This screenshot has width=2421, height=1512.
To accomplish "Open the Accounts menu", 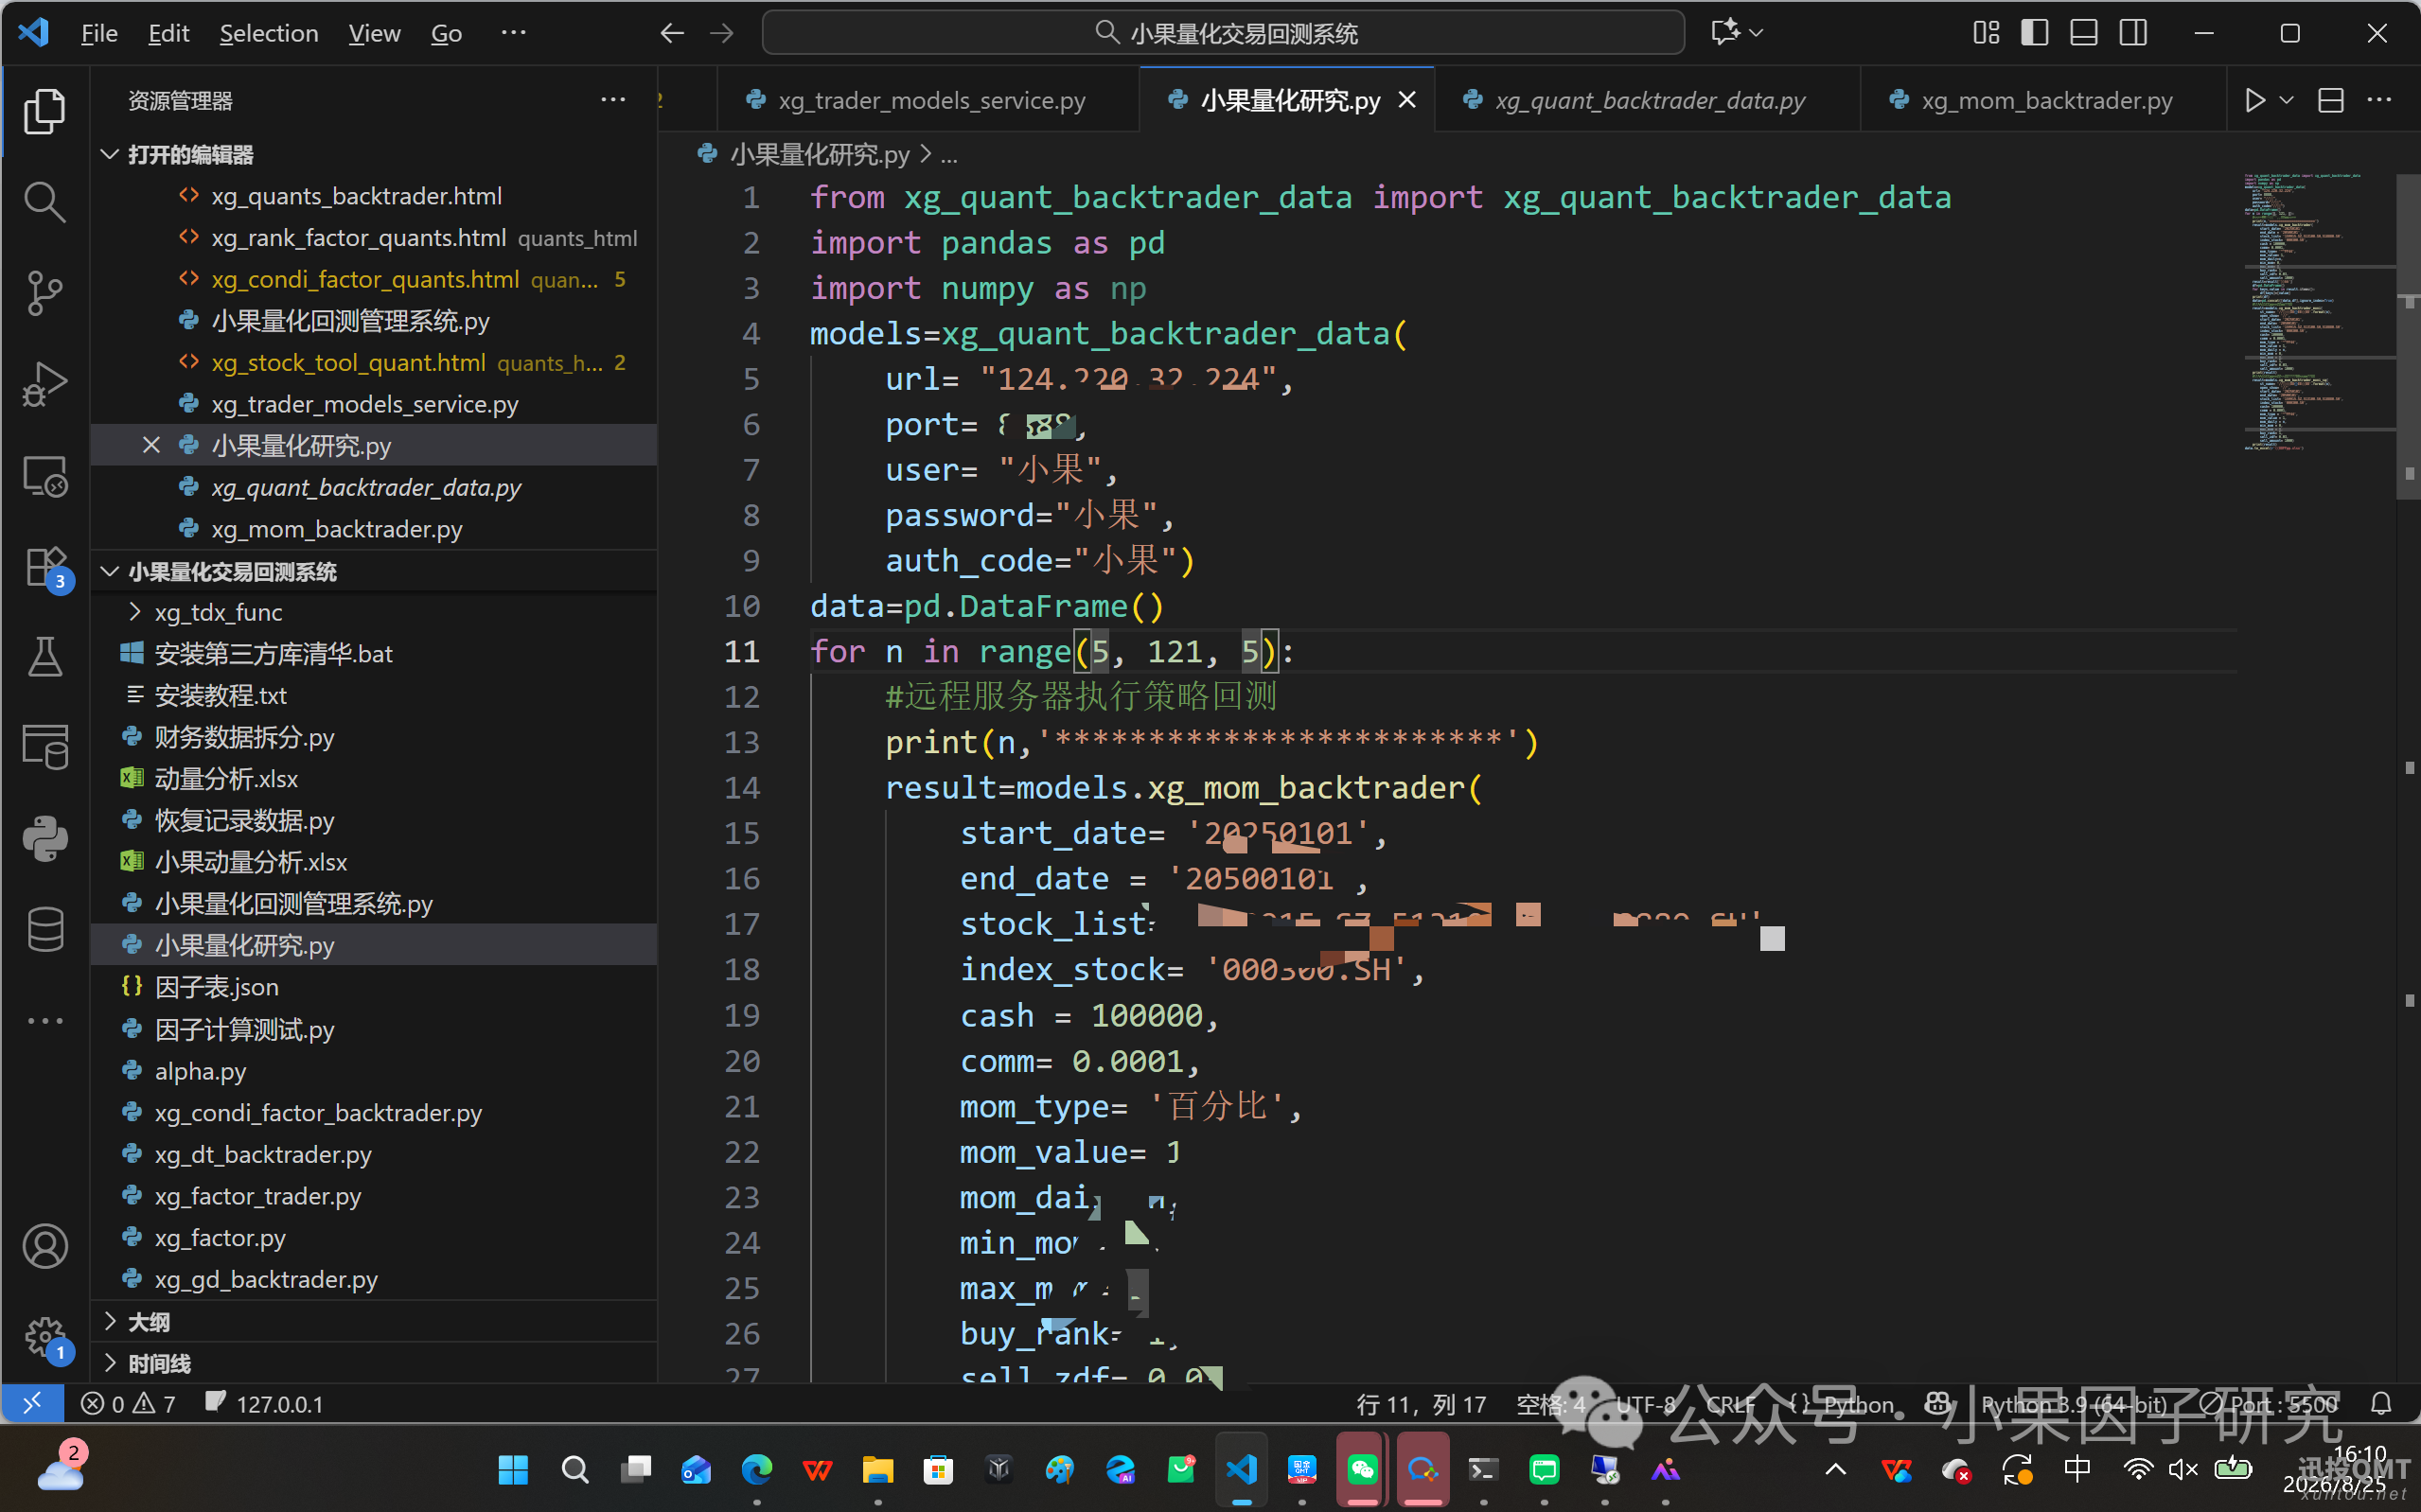I will coord(45,1247).
